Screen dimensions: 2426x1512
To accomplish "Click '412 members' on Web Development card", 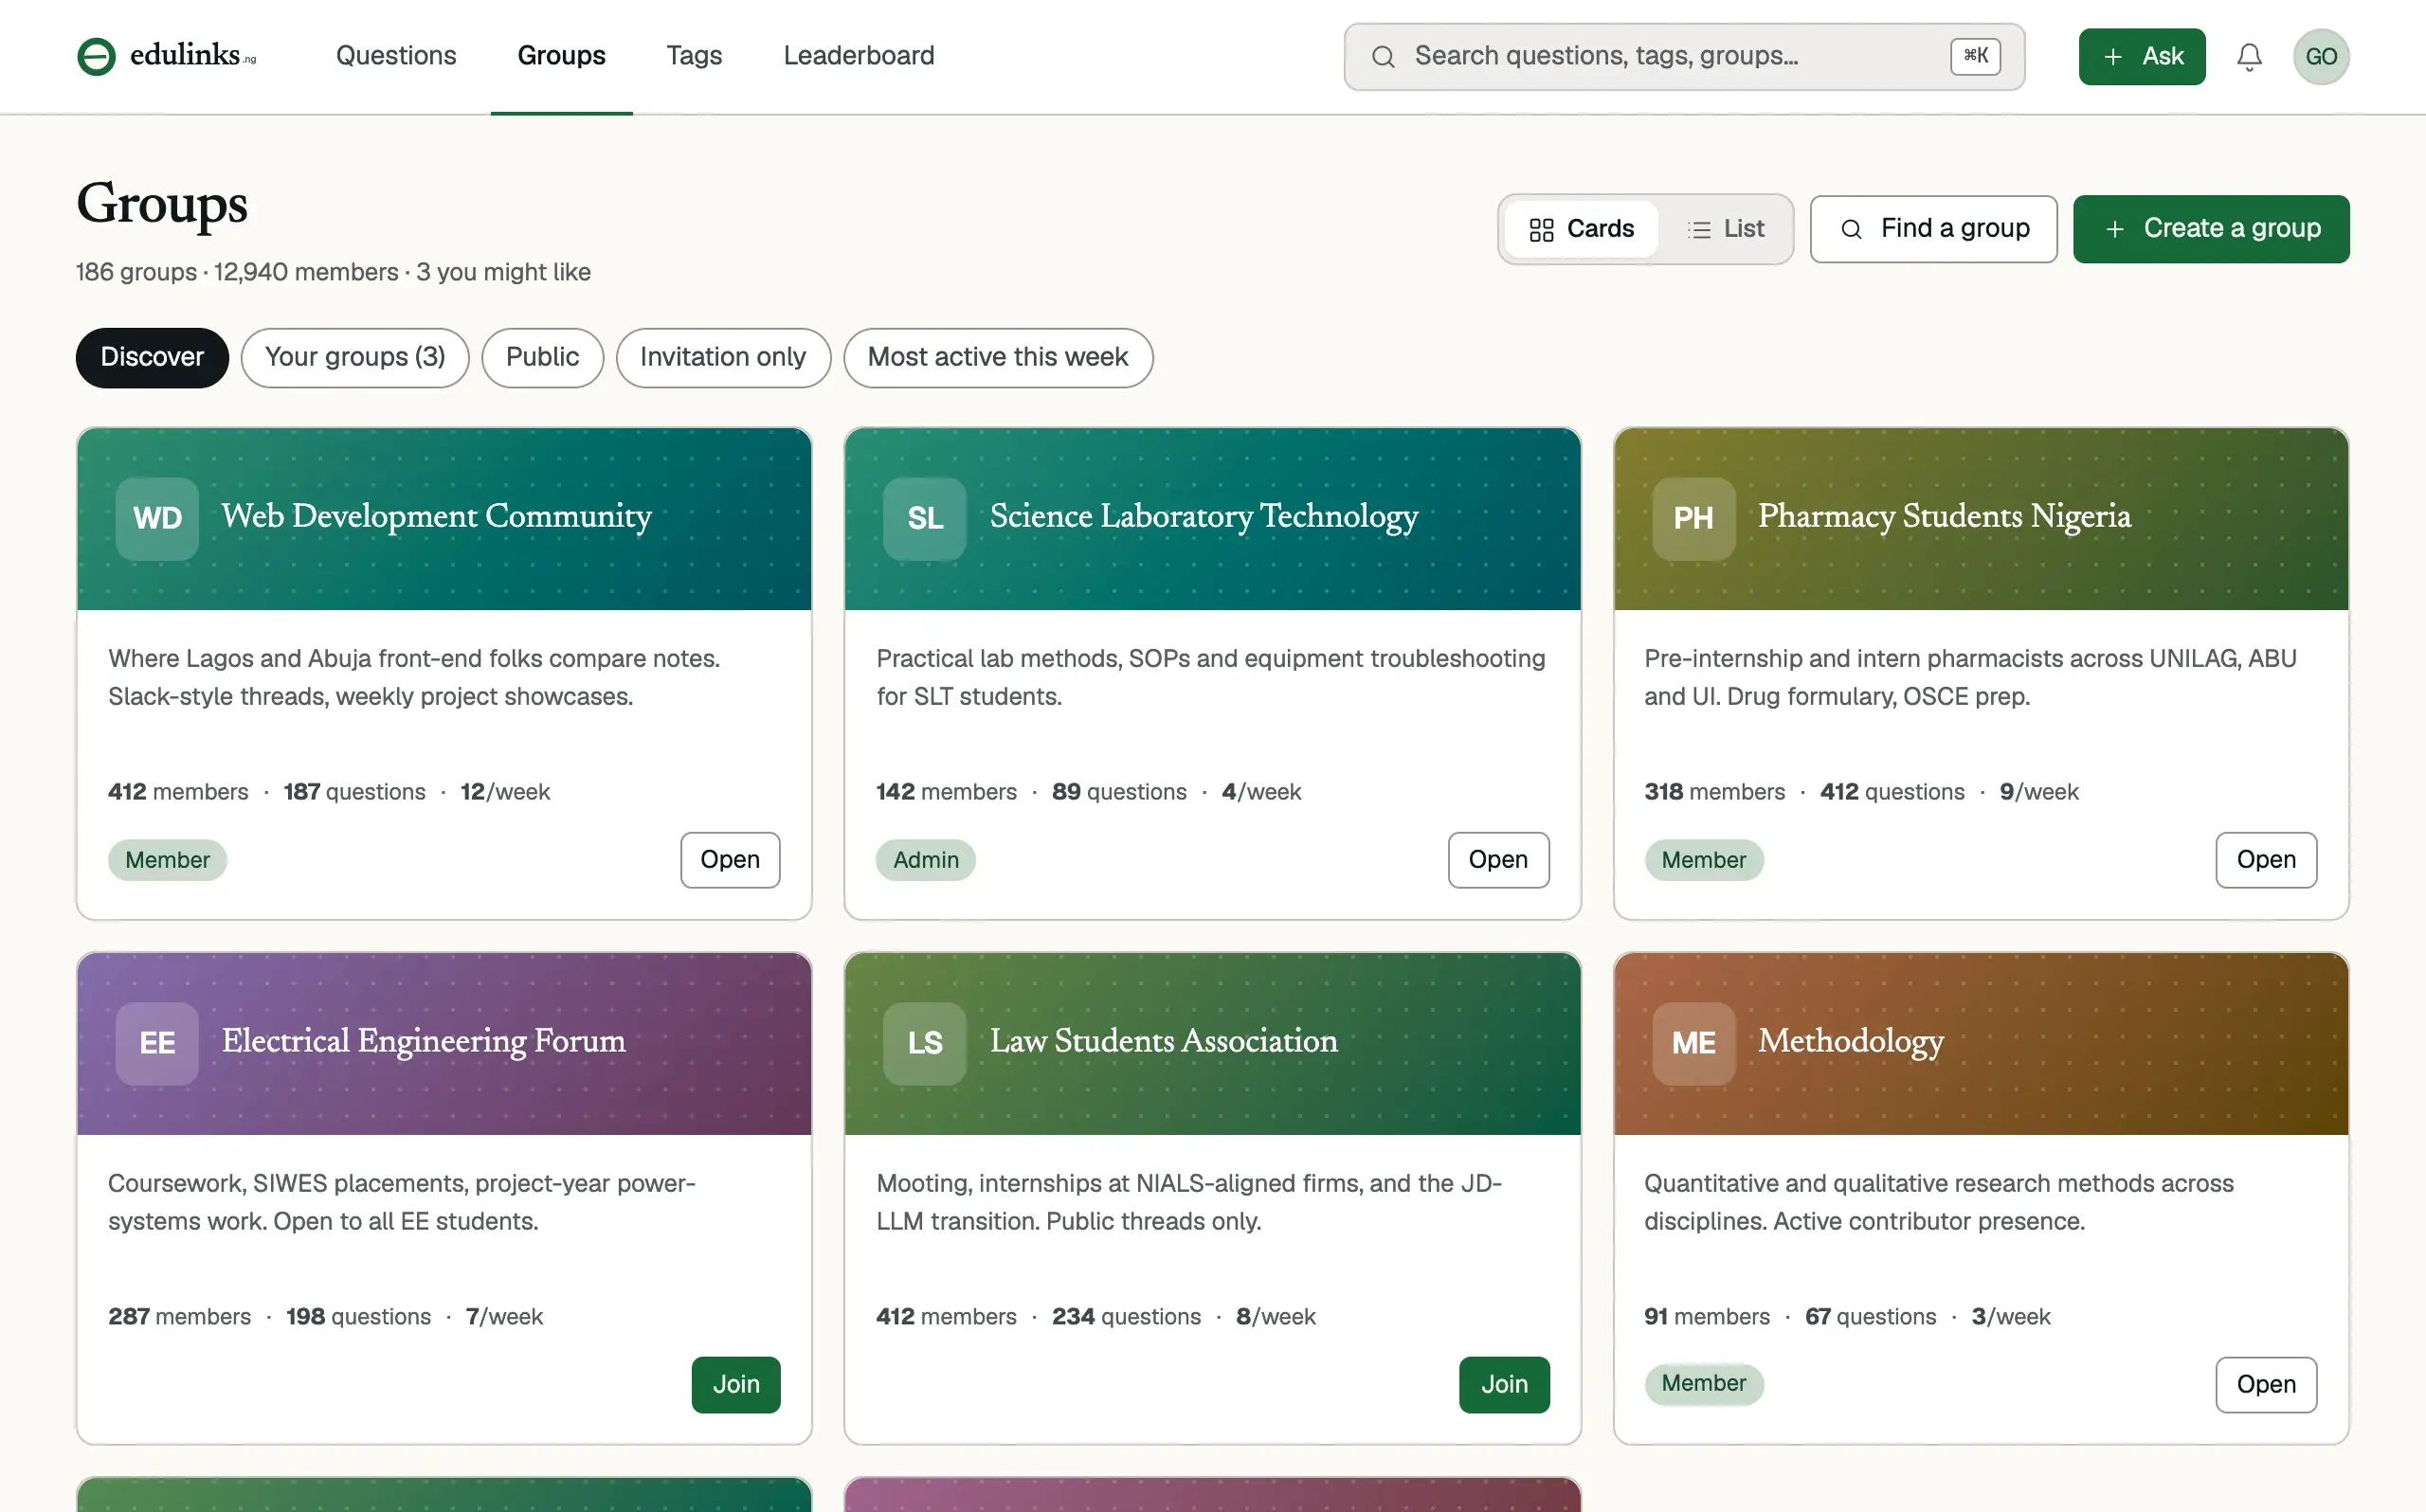I will point(178,792).
